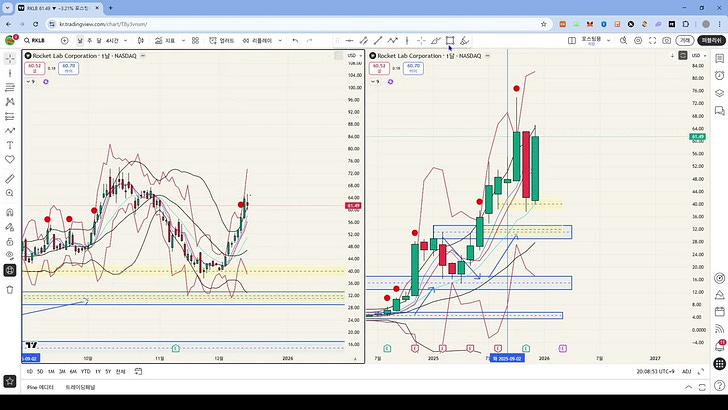Screen dimensions: 728x410
Task: Select the 1D date range
Action: 30,371
